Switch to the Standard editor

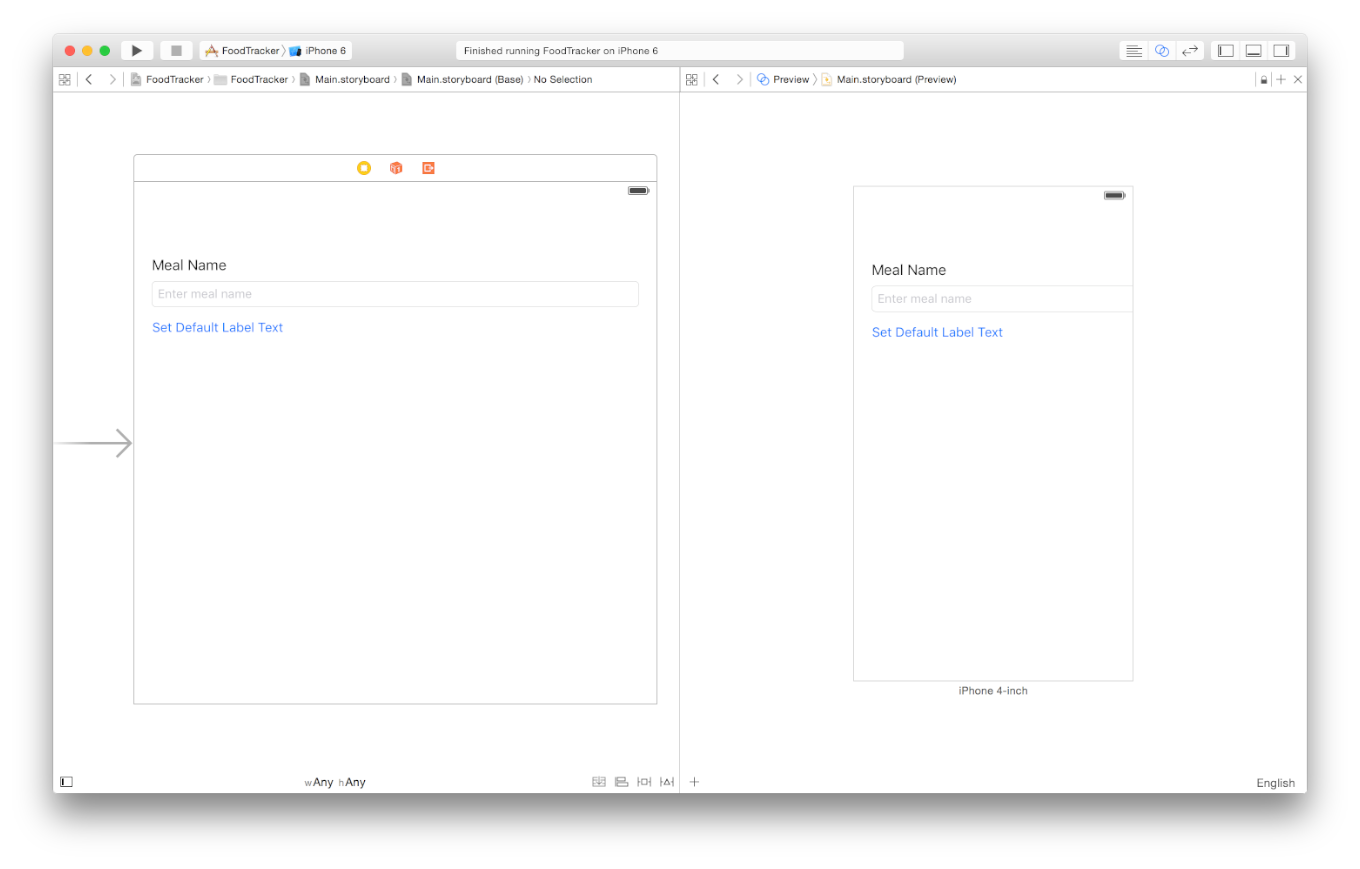[x=1133, y=50]
